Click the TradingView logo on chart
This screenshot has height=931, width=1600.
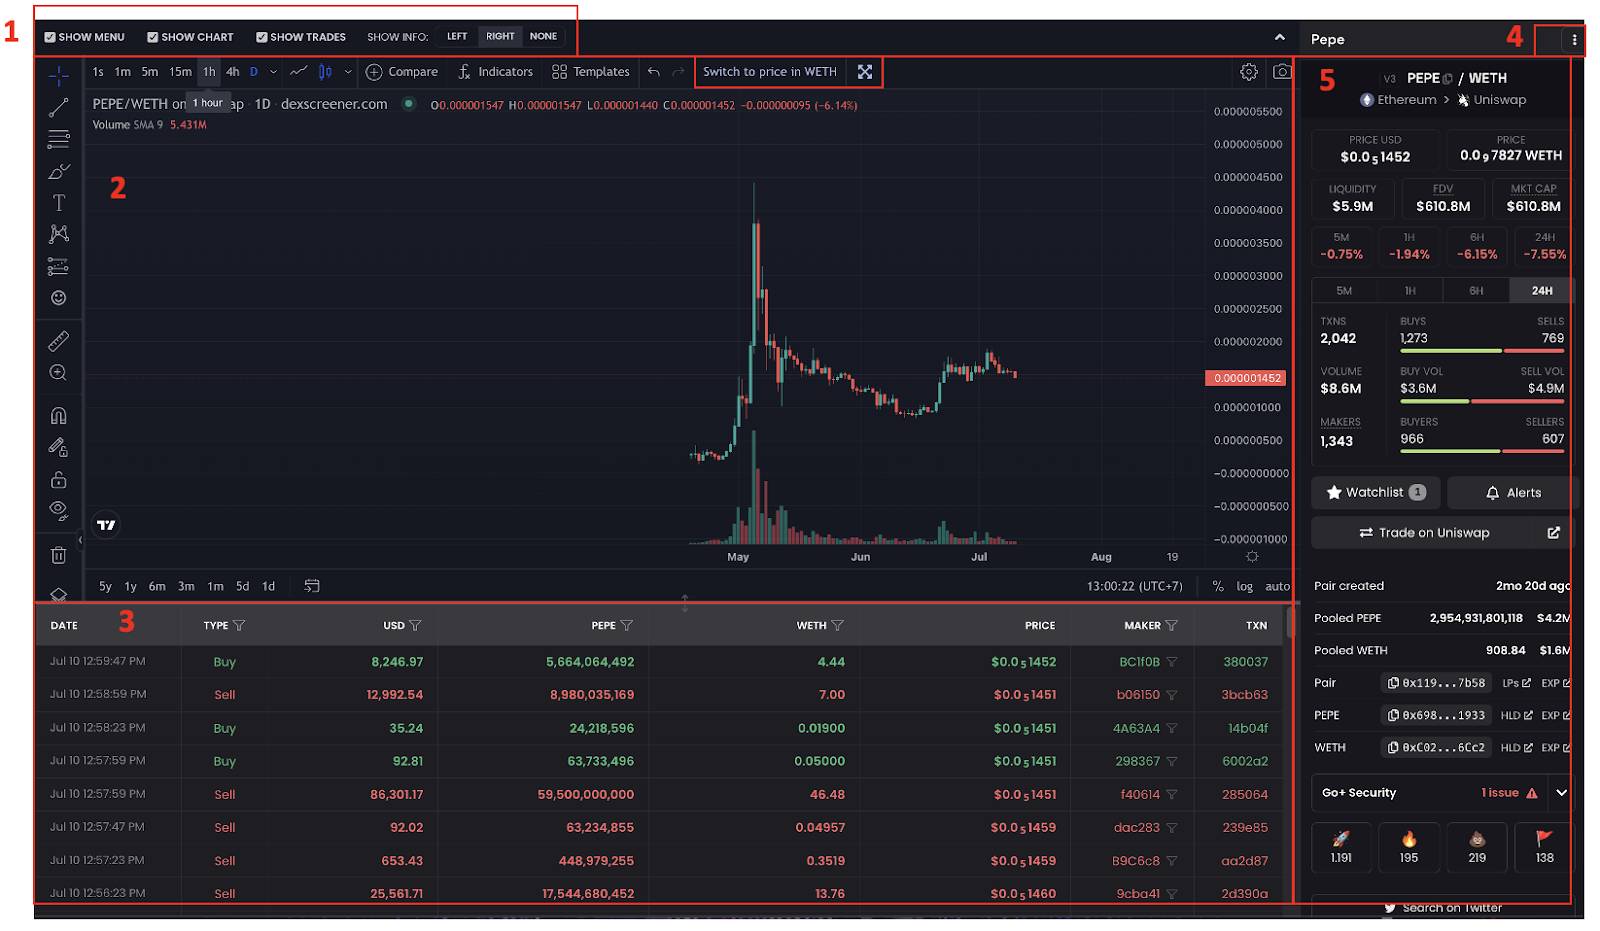(x=106, y=525)
